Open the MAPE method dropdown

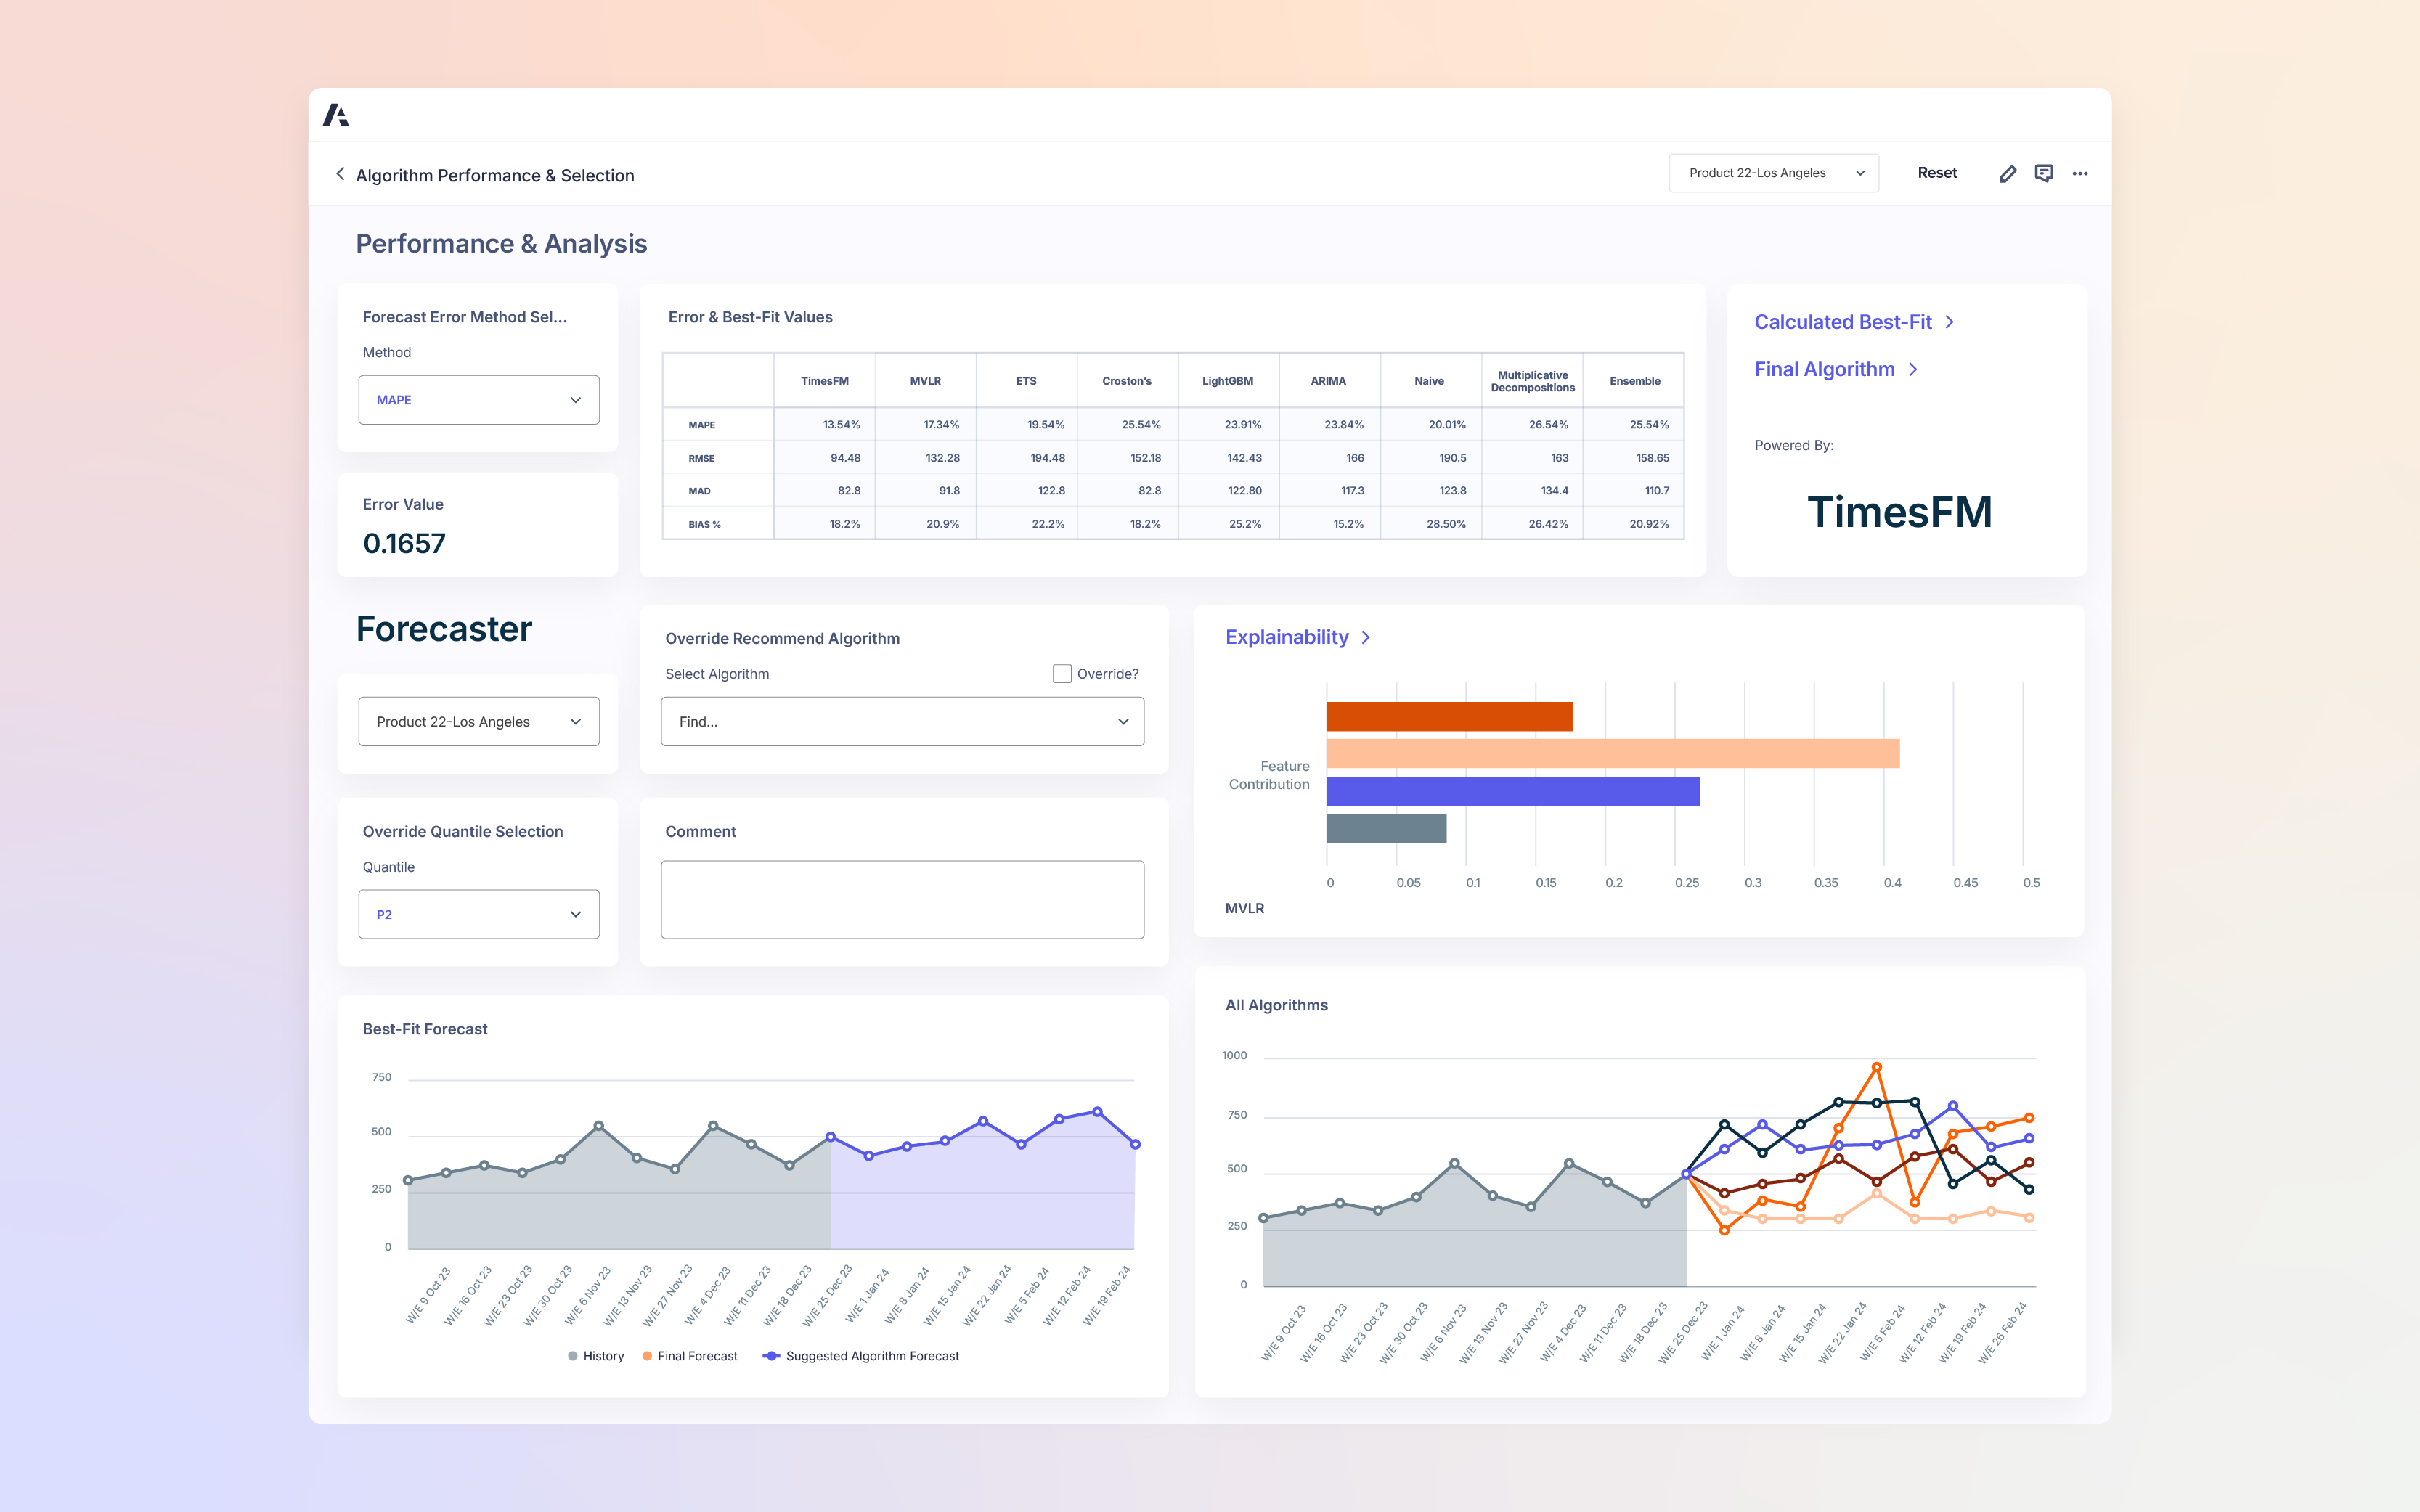(479, 400)
